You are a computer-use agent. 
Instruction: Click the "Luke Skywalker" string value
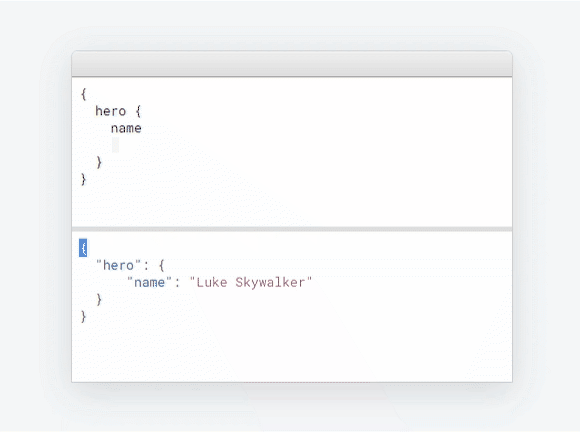pos(251,283)
